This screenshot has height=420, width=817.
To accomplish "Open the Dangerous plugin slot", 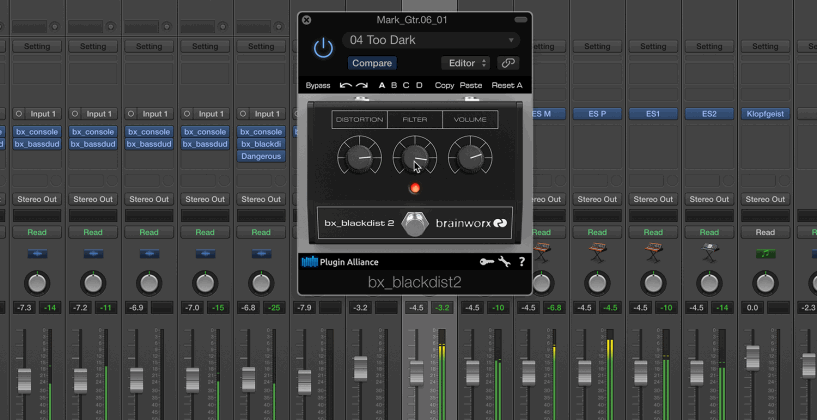I will click(261, 156).
